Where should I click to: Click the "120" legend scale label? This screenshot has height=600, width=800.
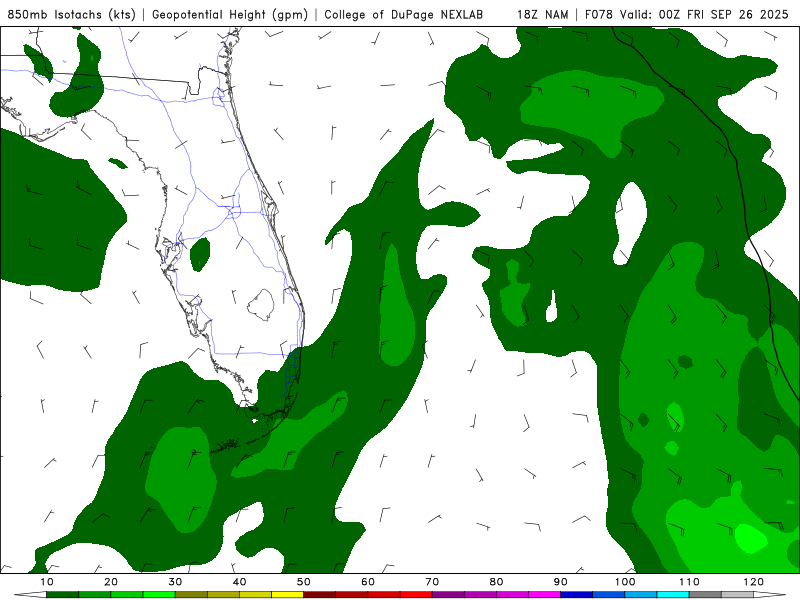coord(753,582)
